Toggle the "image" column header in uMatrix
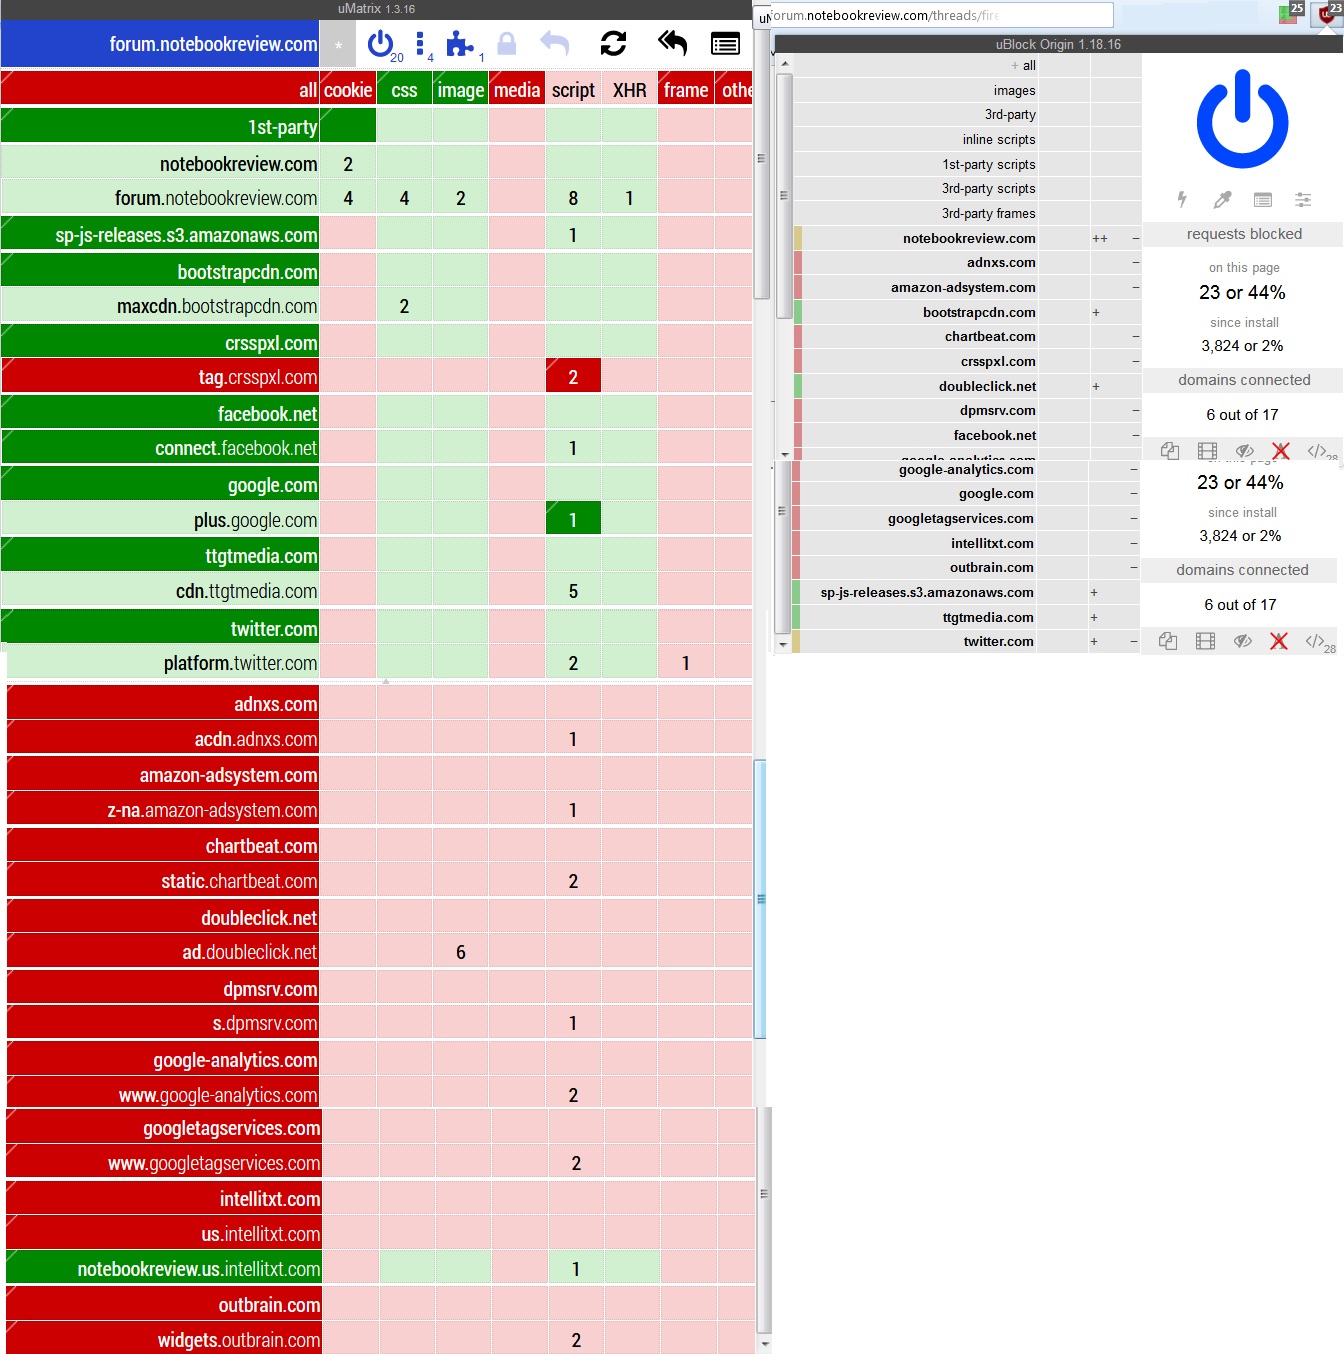The image size is (1344, 1354). coord(461,90)
